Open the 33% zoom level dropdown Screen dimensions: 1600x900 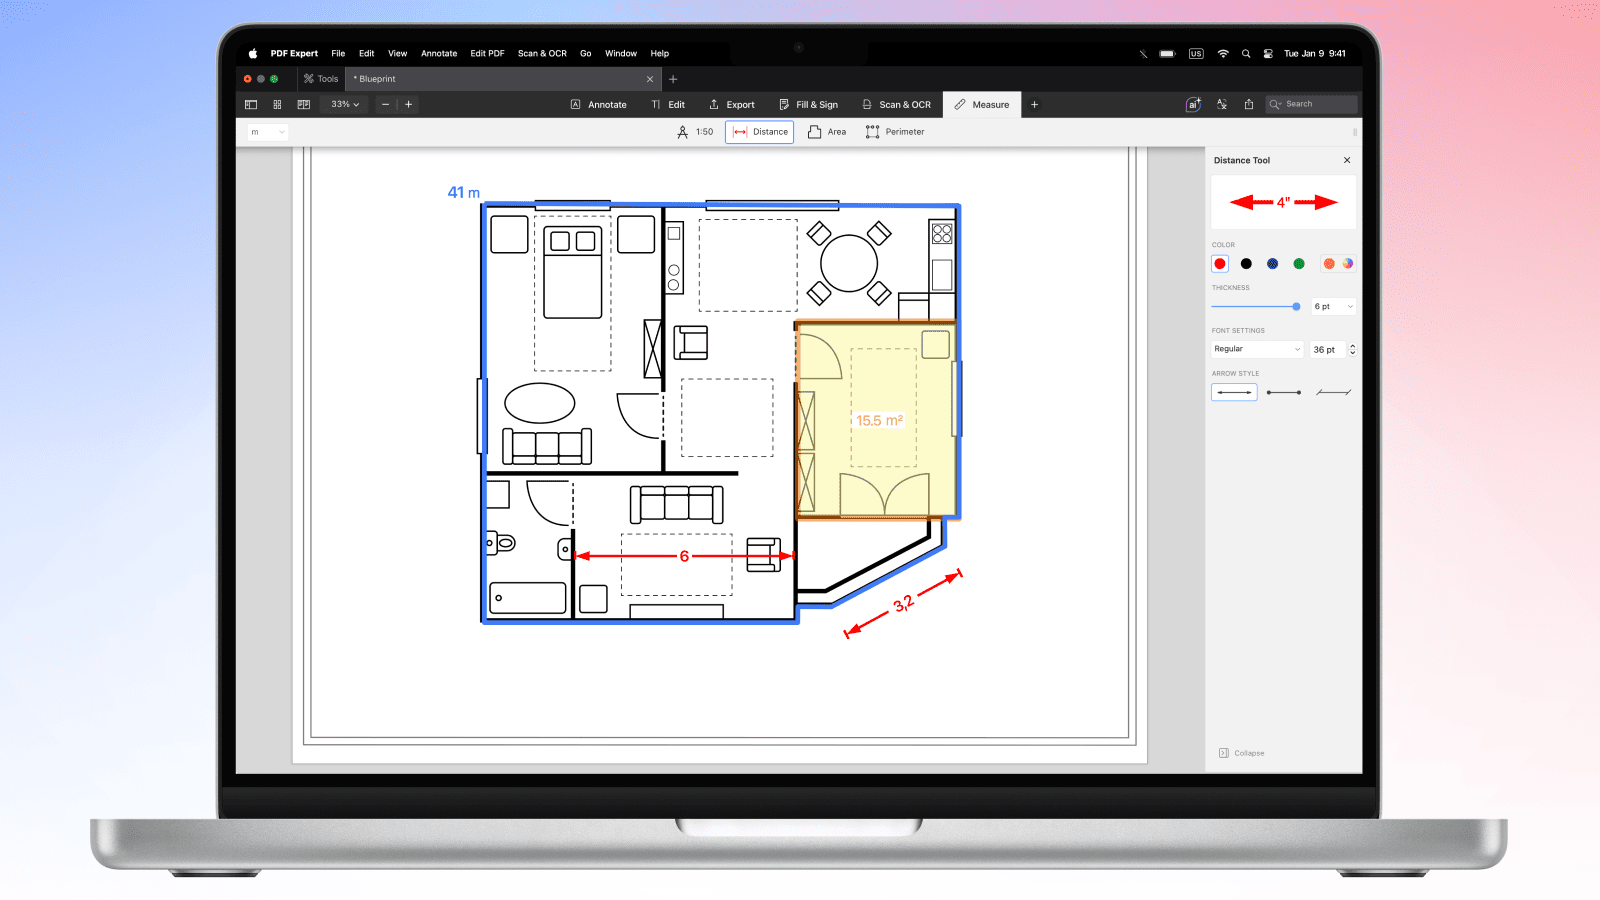(345, 104)
